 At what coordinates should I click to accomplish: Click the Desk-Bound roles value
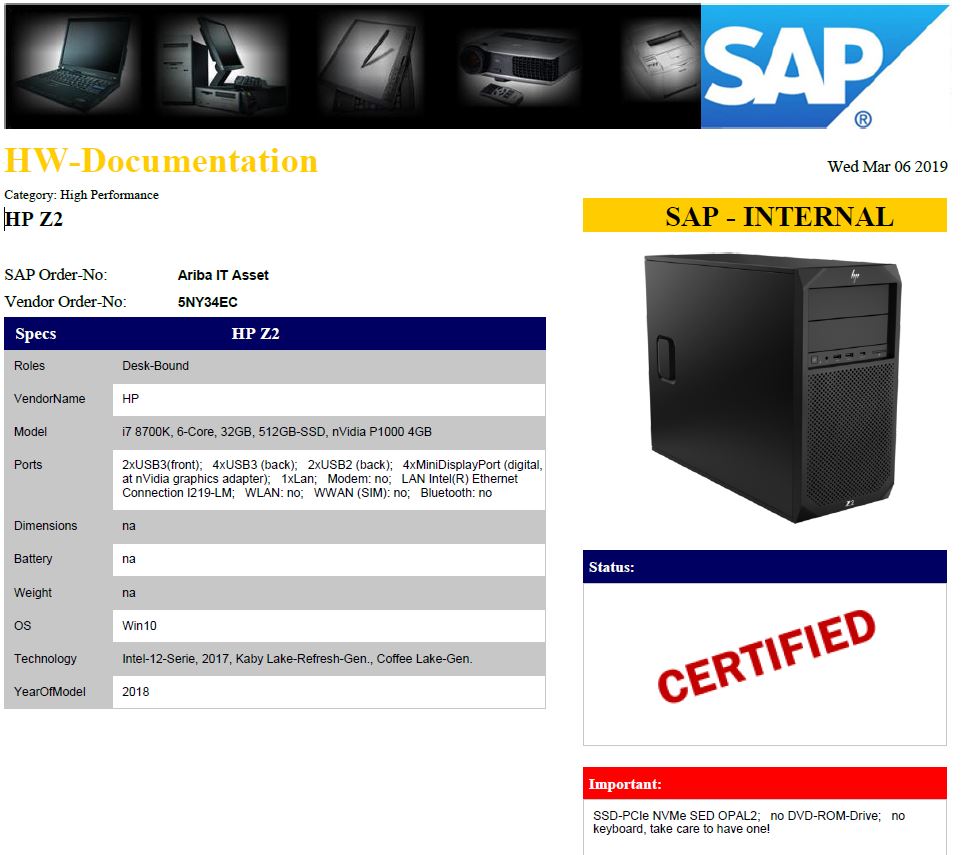pyautogui.click(x=155, y=366)
